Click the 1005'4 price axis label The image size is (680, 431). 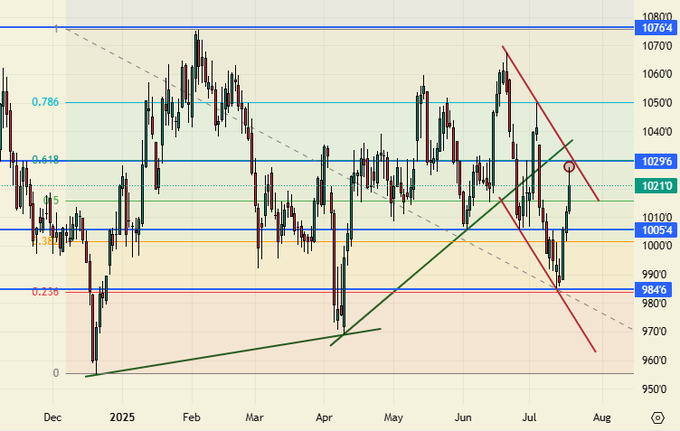coord(656,230)
